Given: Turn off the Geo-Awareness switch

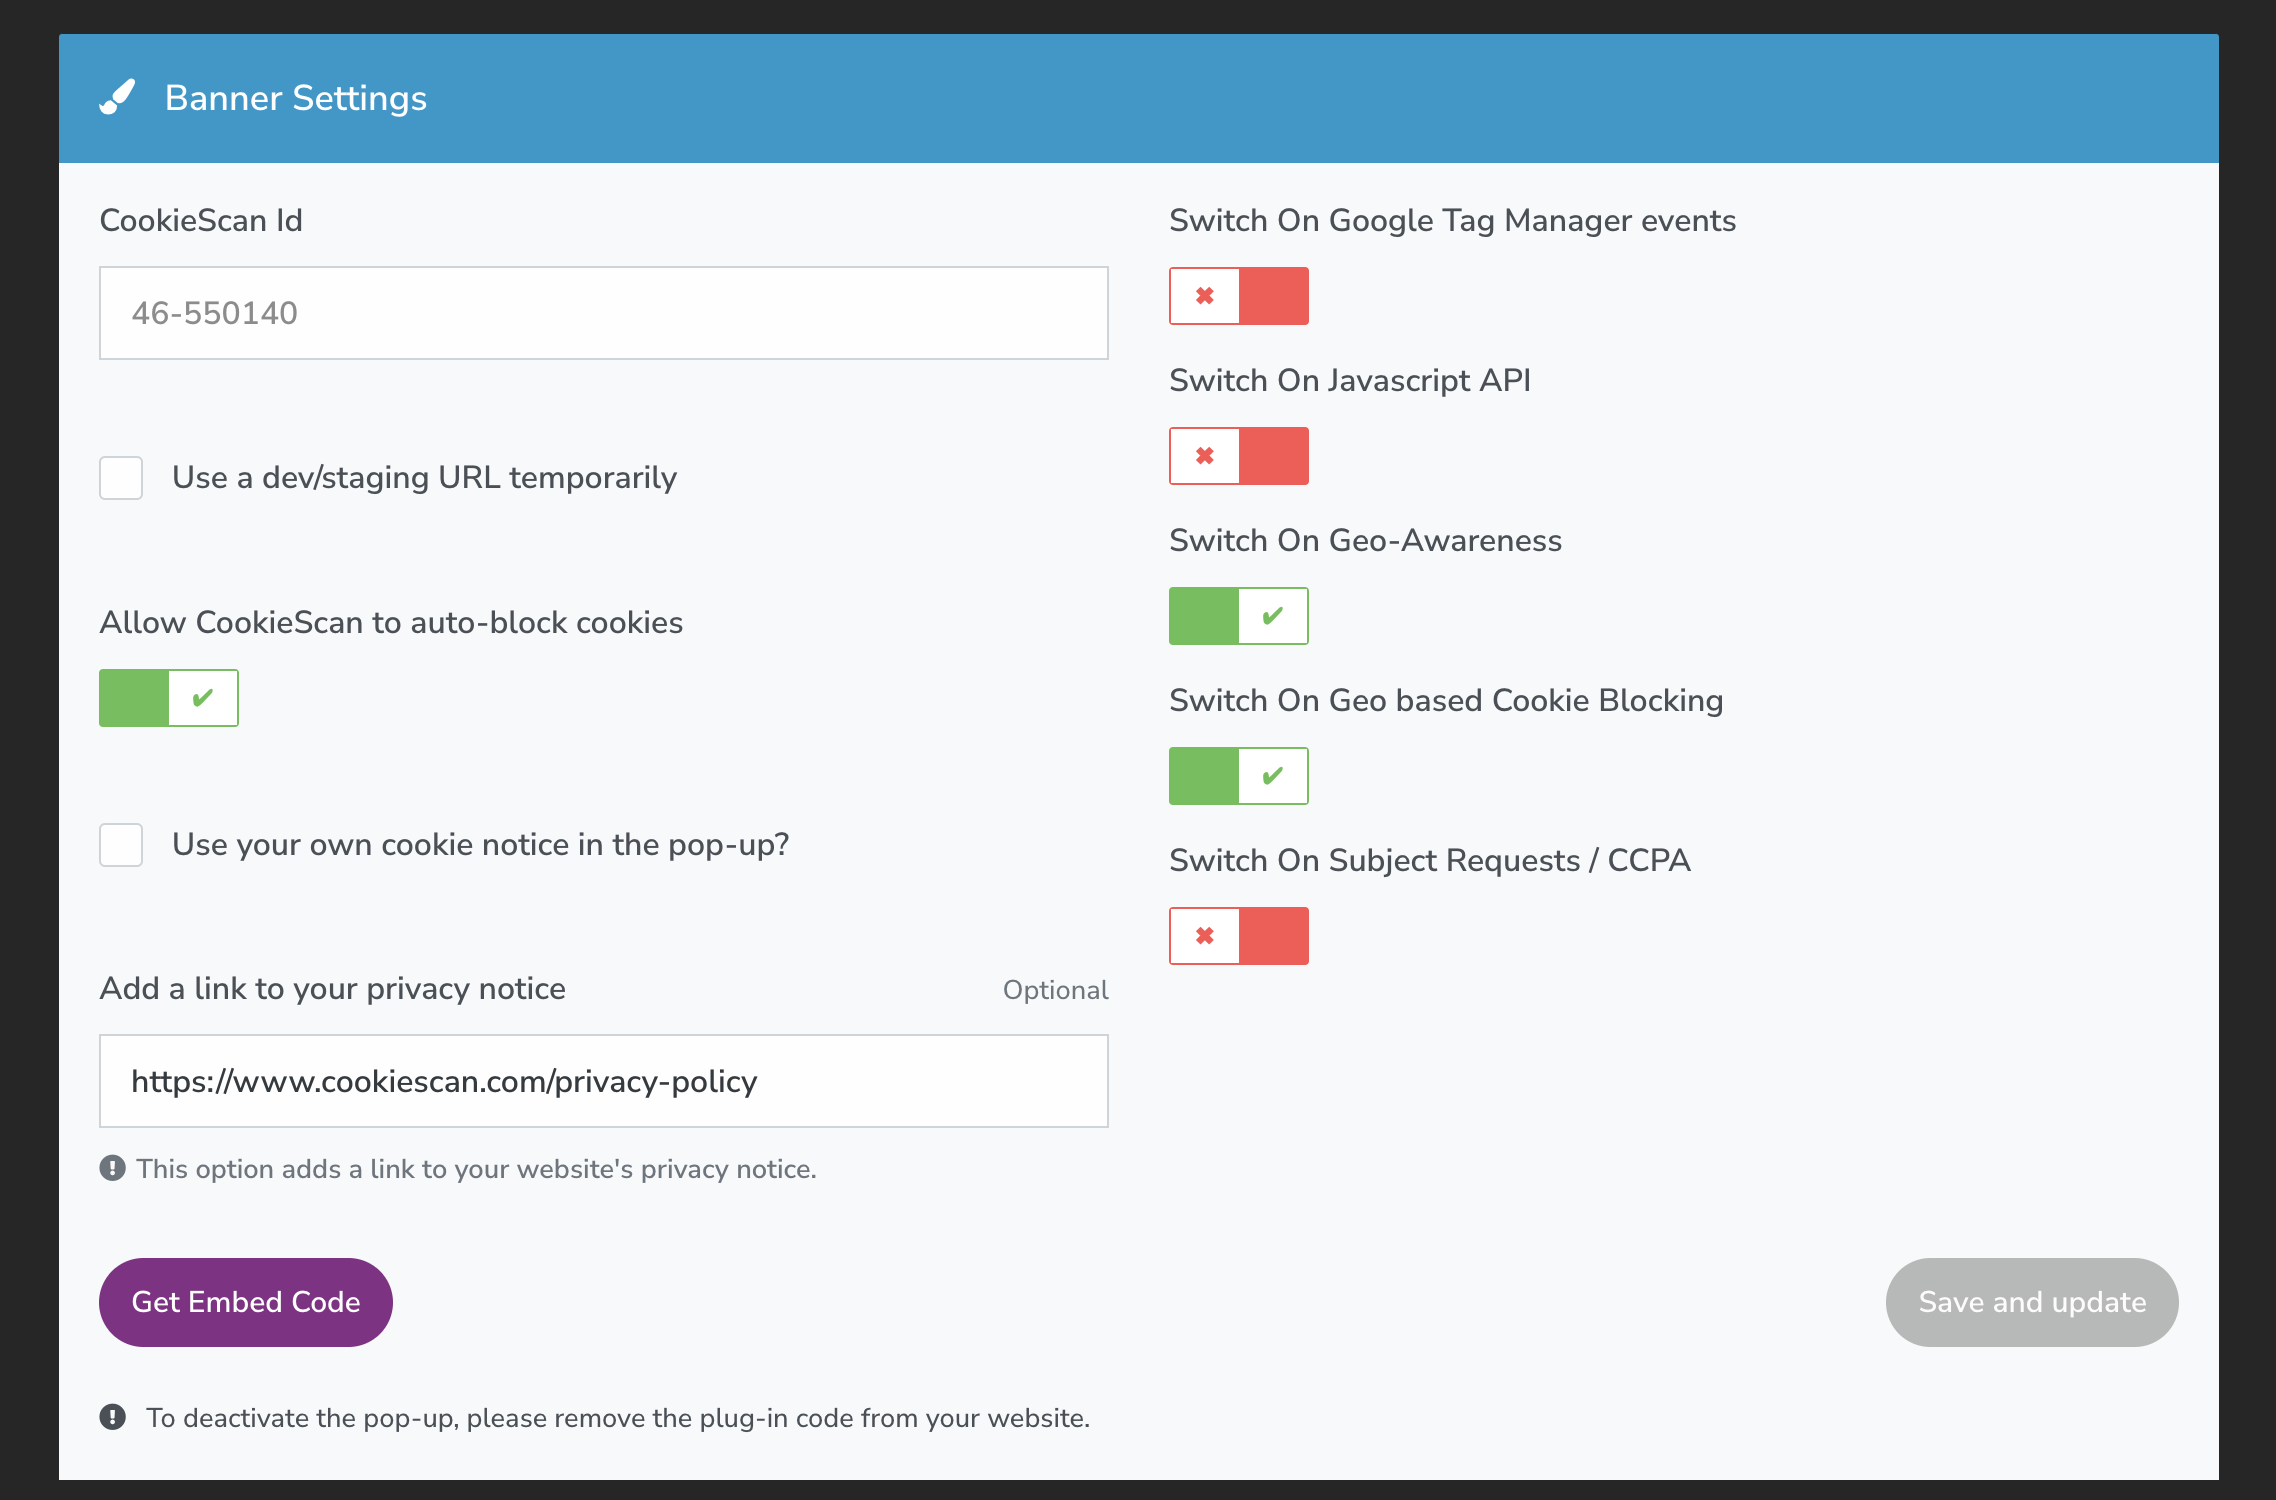Looking at the screenshot, I should [x=1239, y=616].
